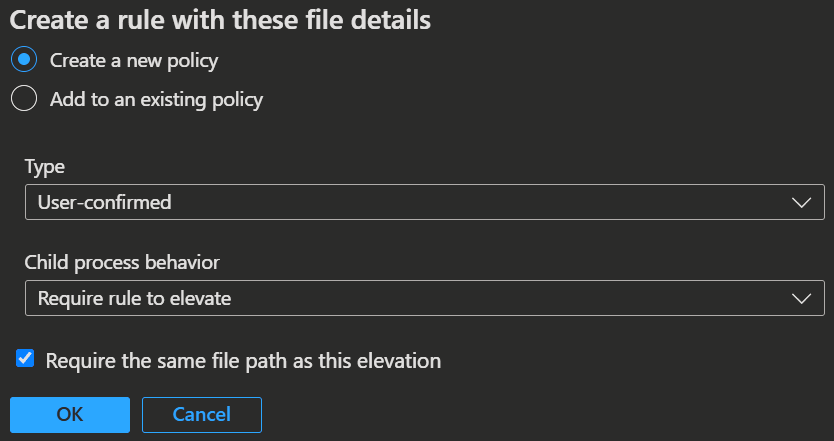Click the 'Create a rule with these file details' heading
Screen dimensions: 834x441
(220, 20)
